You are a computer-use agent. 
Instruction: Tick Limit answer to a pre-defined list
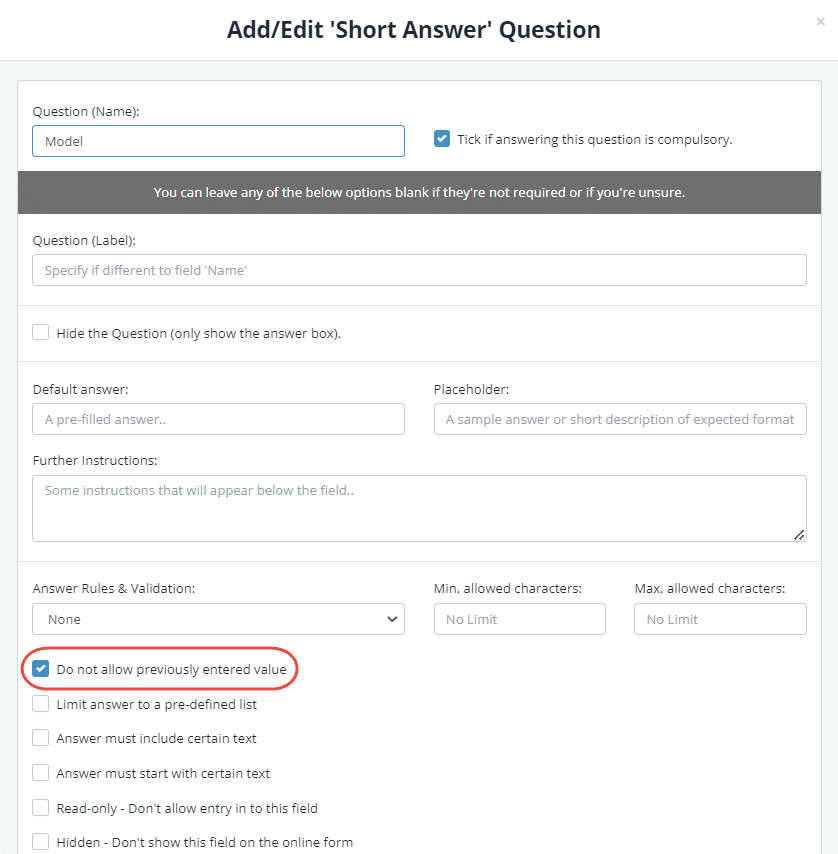[41, 704]
